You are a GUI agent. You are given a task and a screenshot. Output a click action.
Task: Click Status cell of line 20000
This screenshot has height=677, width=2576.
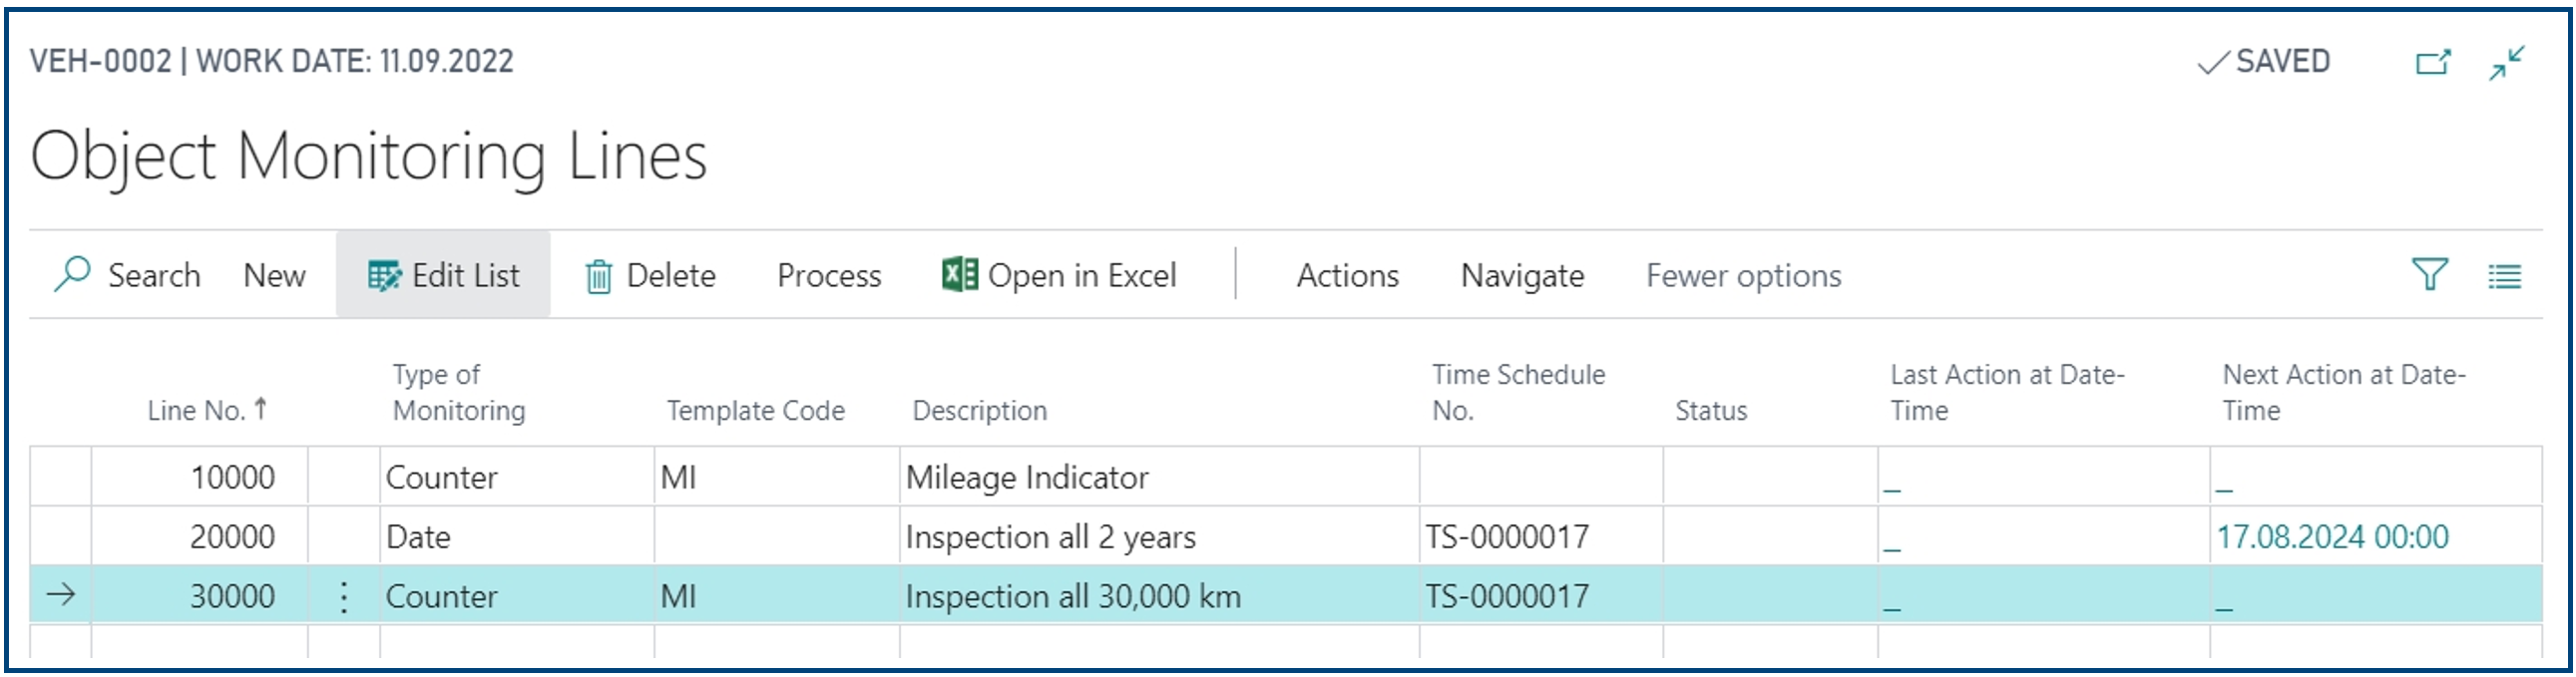point(1770,537)
